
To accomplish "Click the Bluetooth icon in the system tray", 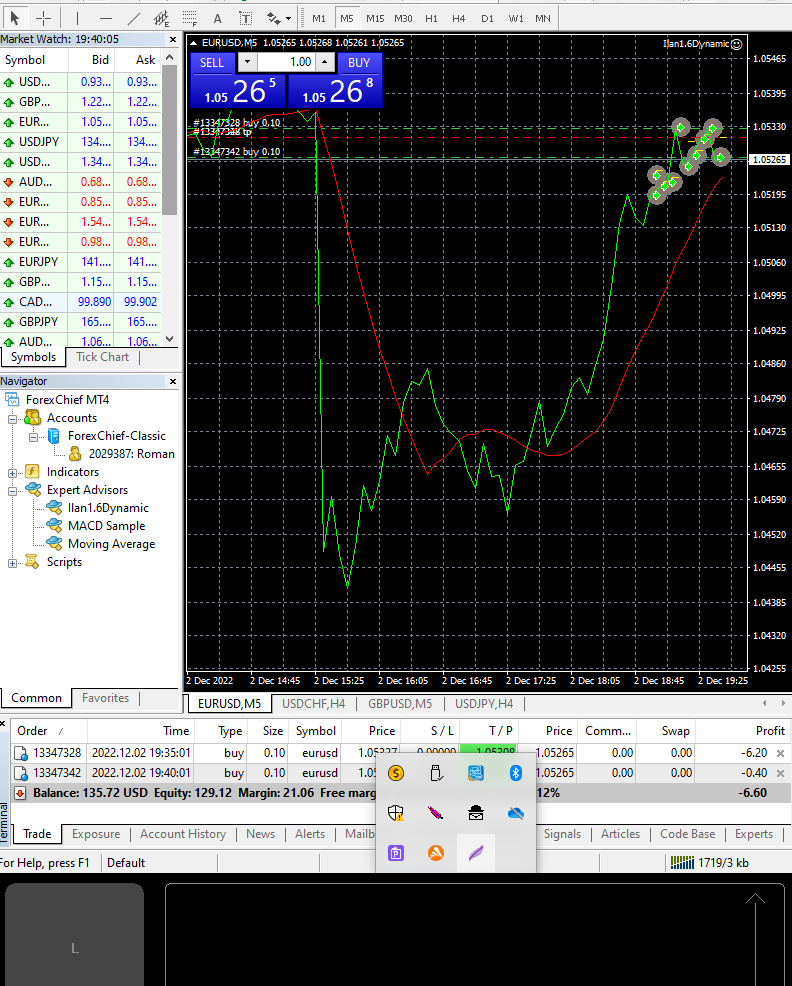I will (516, 772).
